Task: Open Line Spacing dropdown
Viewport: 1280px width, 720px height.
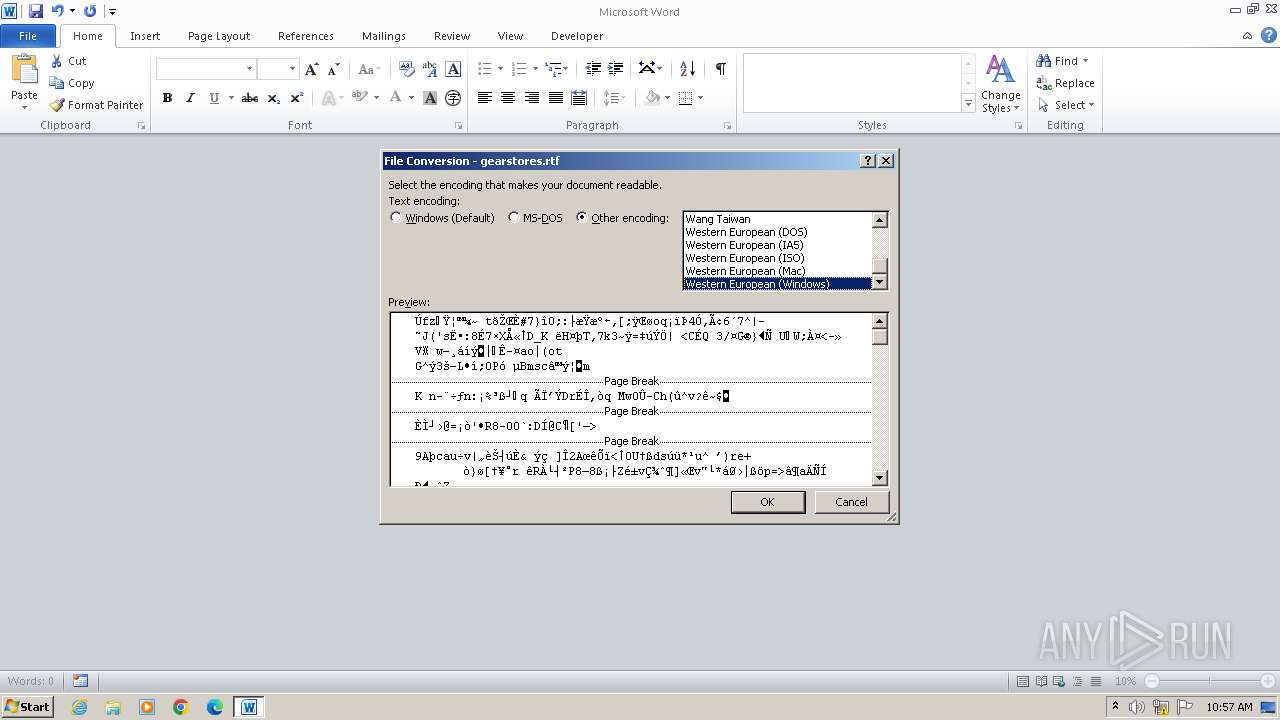Action: pos(613,98)
